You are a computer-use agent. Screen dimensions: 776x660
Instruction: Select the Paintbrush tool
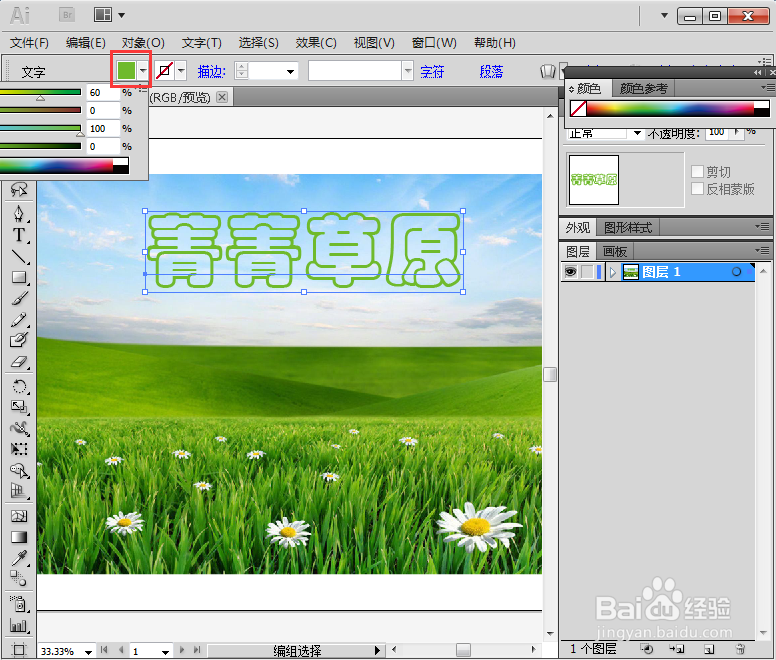(19, 298)
